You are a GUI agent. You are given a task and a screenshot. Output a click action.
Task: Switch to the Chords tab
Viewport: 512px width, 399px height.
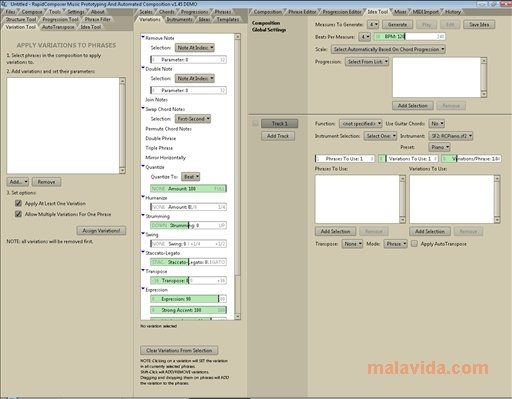tap(167, 12)
